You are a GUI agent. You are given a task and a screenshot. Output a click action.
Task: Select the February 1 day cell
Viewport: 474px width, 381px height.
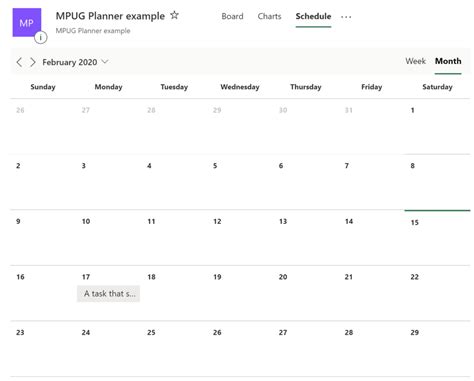437,126
